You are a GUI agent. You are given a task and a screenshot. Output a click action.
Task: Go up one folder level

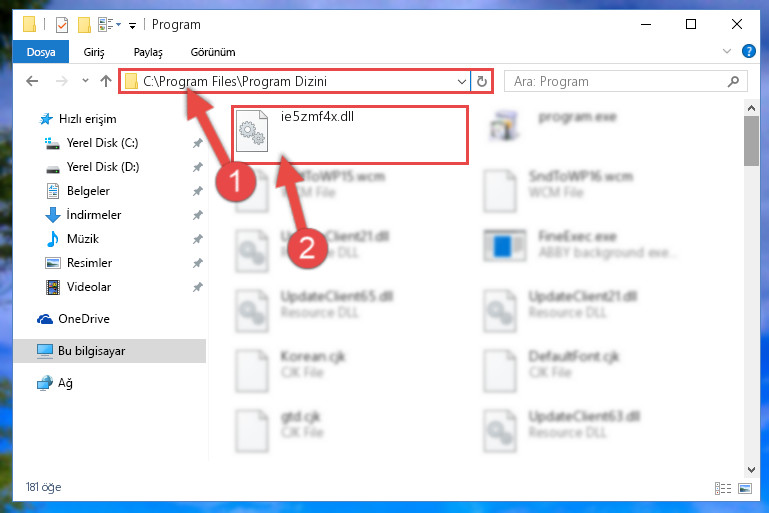(106, 81)
